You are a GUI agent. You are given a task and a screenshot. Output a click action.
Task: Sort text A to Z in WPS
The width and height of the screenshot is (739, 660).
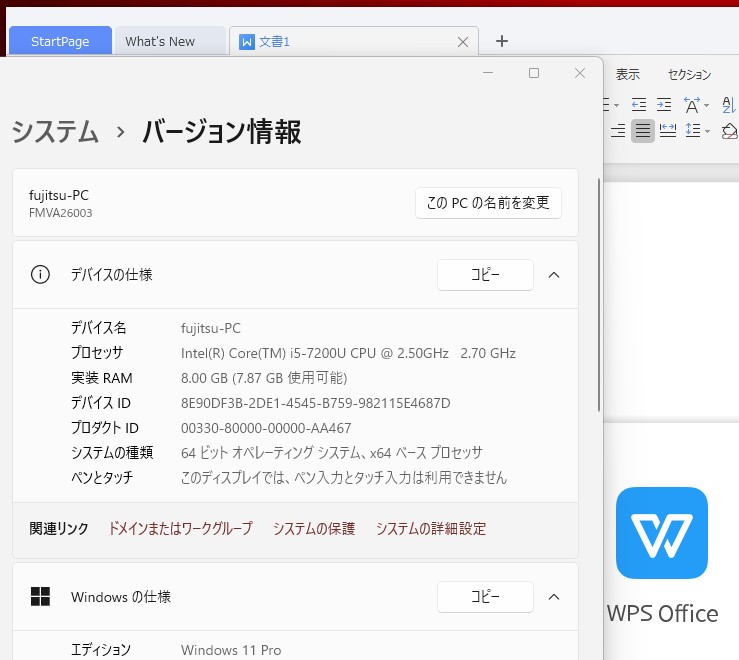coord(729,105)
